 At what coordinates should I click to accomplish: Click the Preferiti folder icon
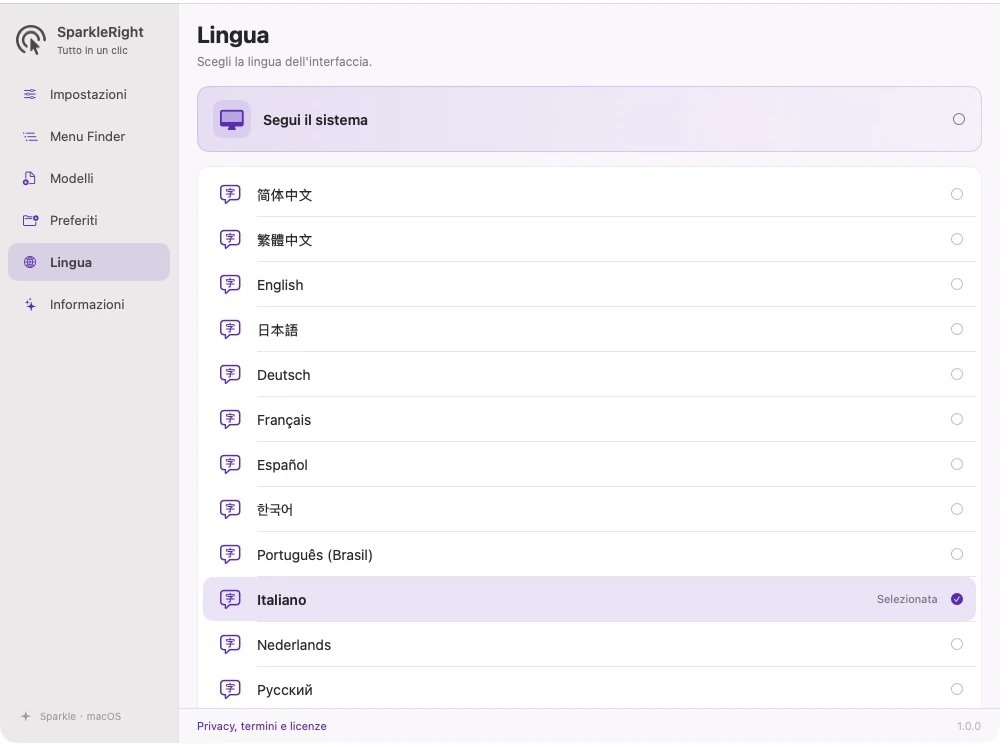[30, 220]
